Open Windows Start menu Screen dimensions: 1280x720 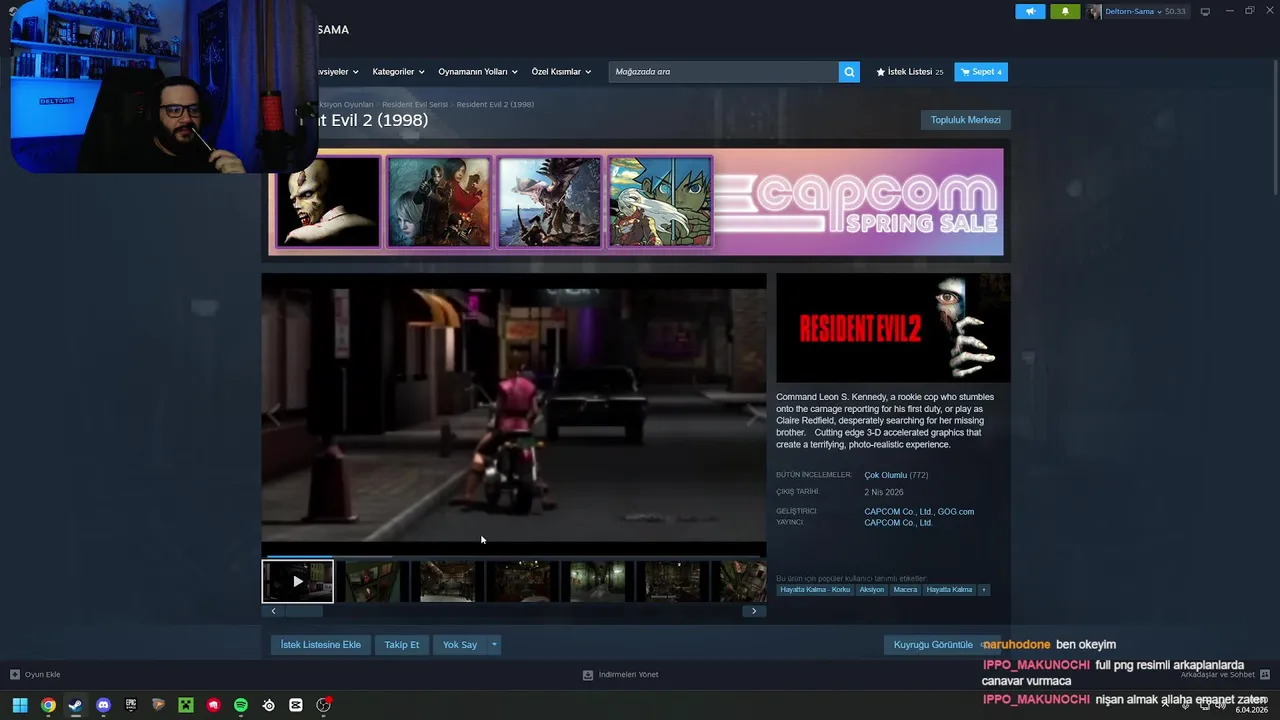coord(20,705)
